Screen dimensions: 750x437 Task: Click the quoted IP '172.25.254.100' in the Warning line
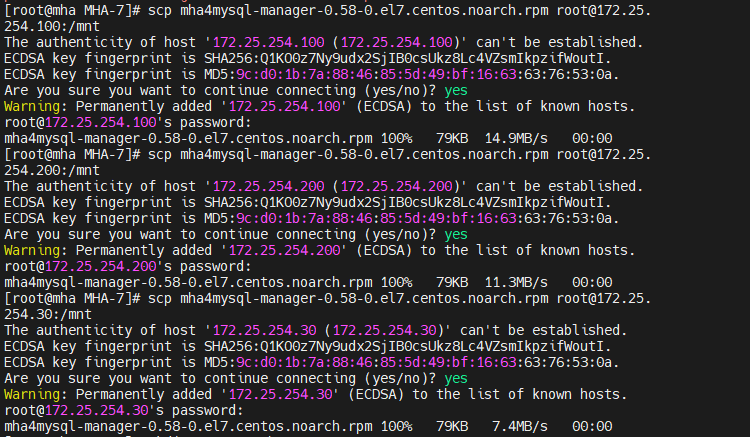point(284,106)
